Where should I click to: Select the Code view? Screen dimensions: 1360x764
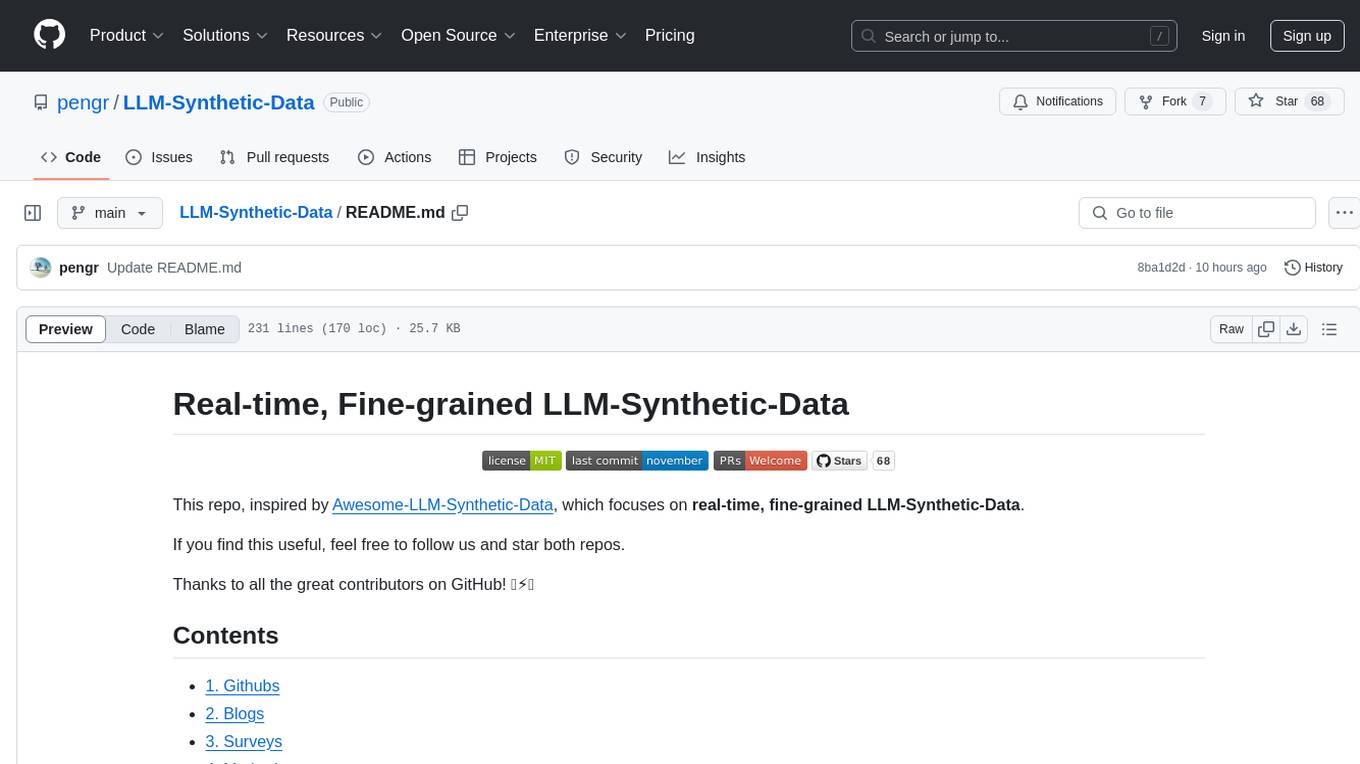[x=138, y=329]
